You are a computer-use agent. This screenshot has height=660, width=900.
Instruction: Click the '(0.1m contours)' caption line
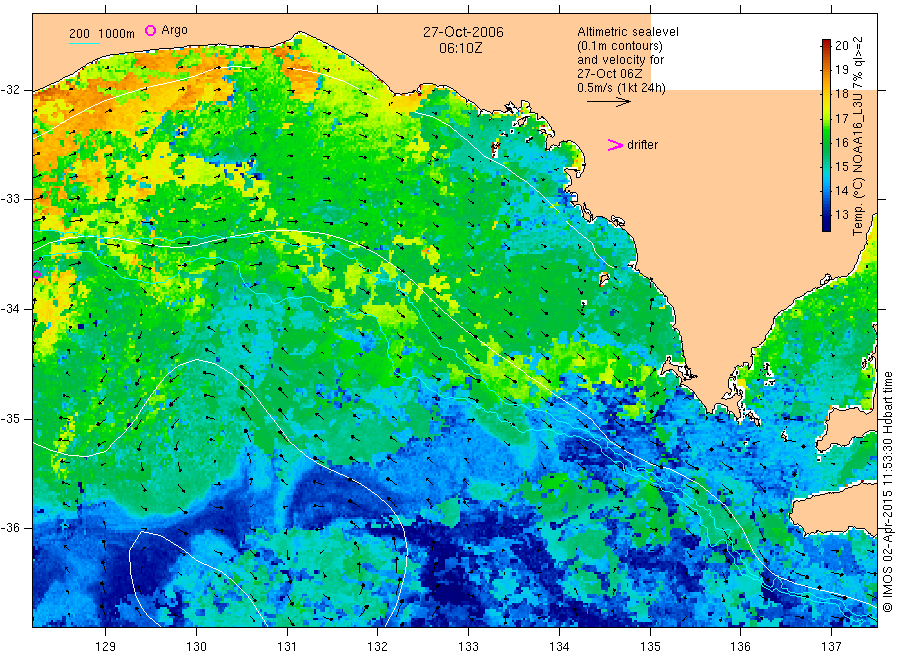point(620,46)
